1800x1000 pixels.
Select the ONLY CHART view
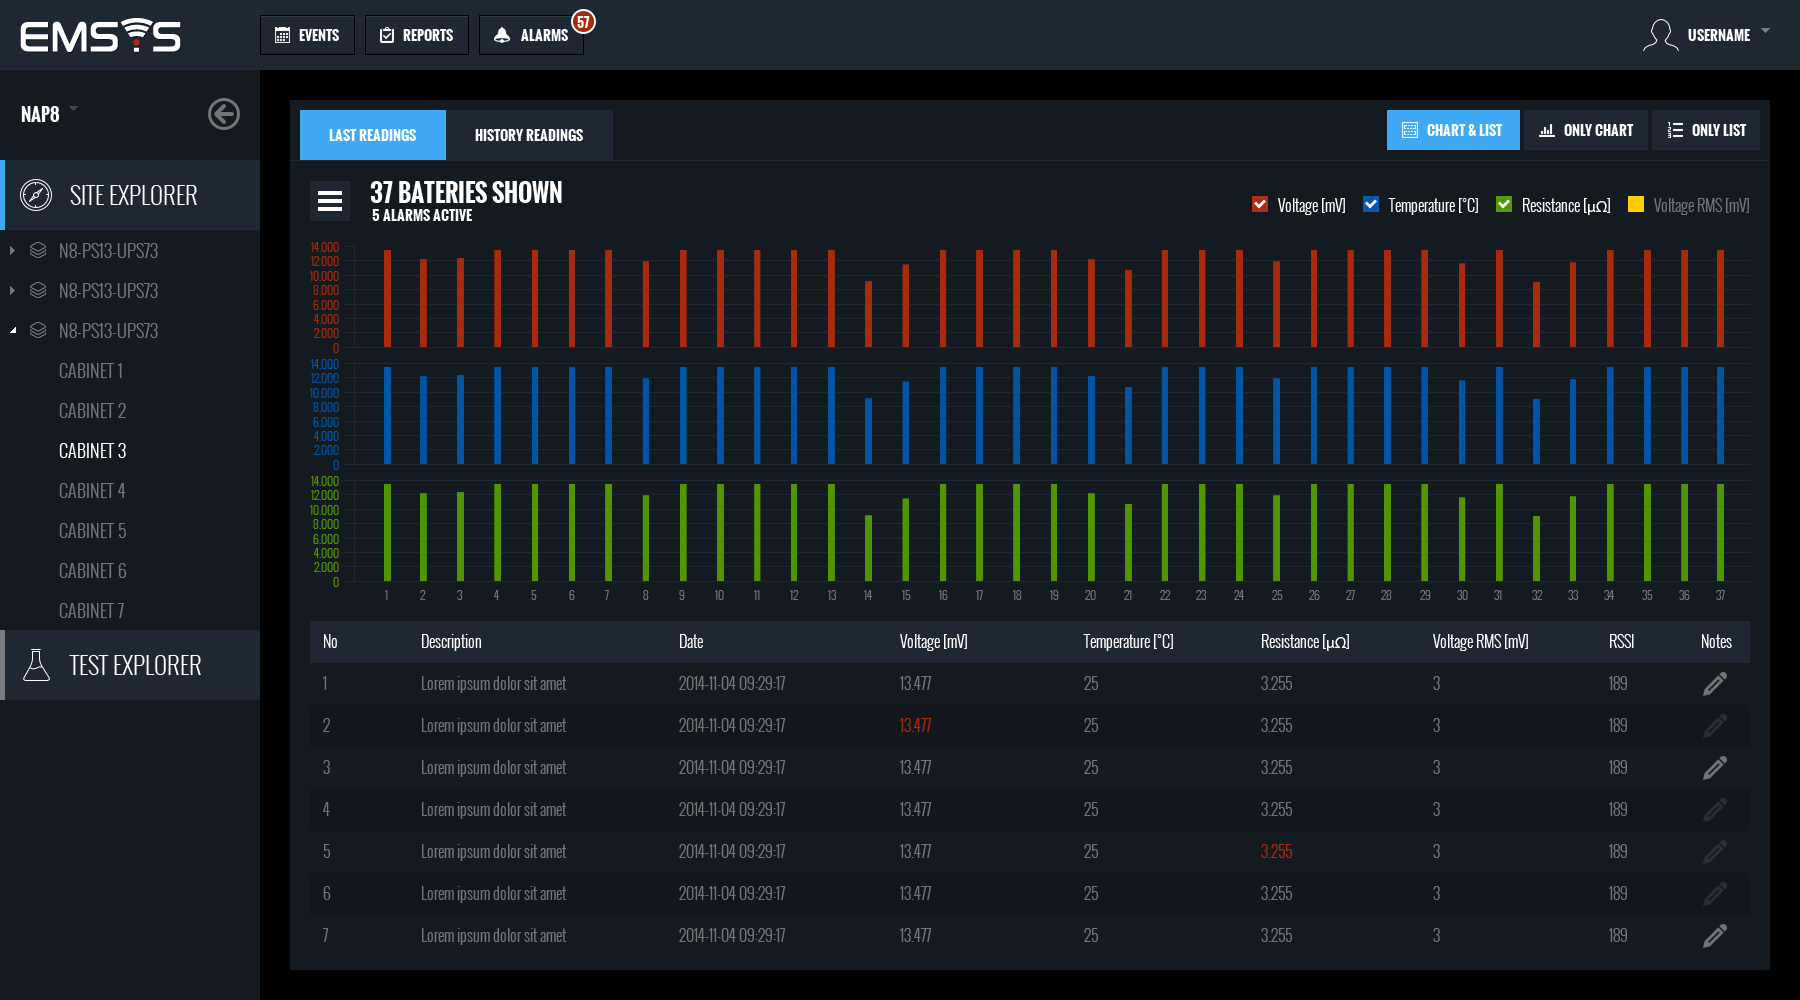pos(1586,130)
